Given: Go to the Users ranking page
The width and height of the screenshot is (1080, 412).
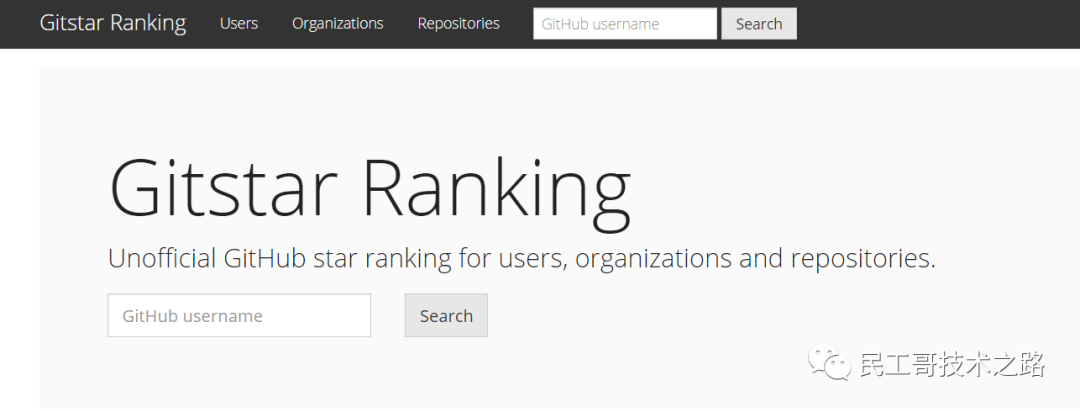Looking at the screenshot, I should click(239, 23).
